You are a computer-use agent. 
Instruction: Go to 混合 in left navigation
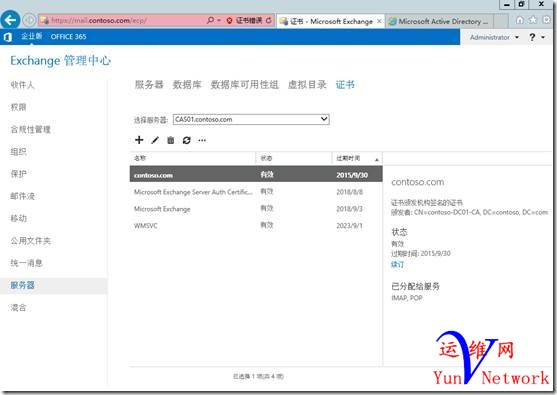coord(18,308)
